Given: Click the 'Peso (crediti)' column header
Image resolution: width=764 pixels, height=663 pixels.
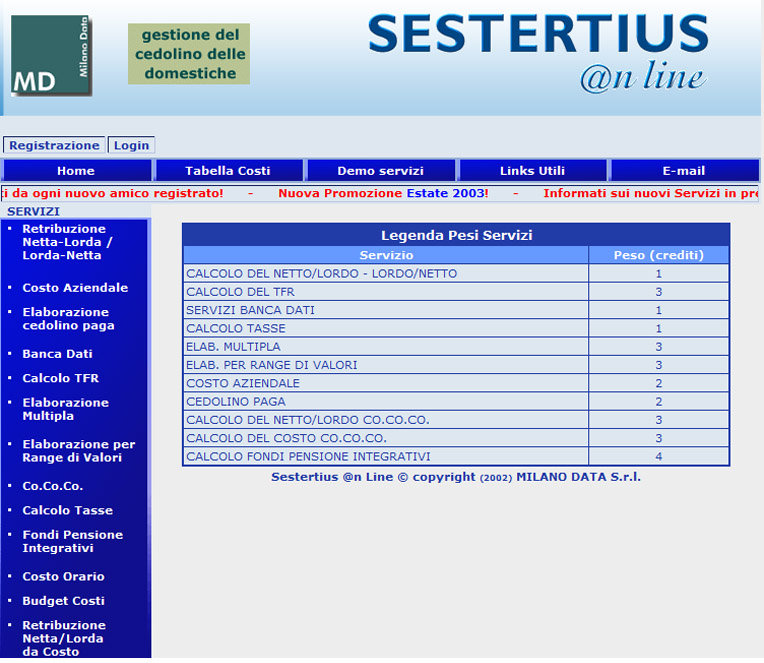Looking at the screenshot, I should click(x=659, y=255).
